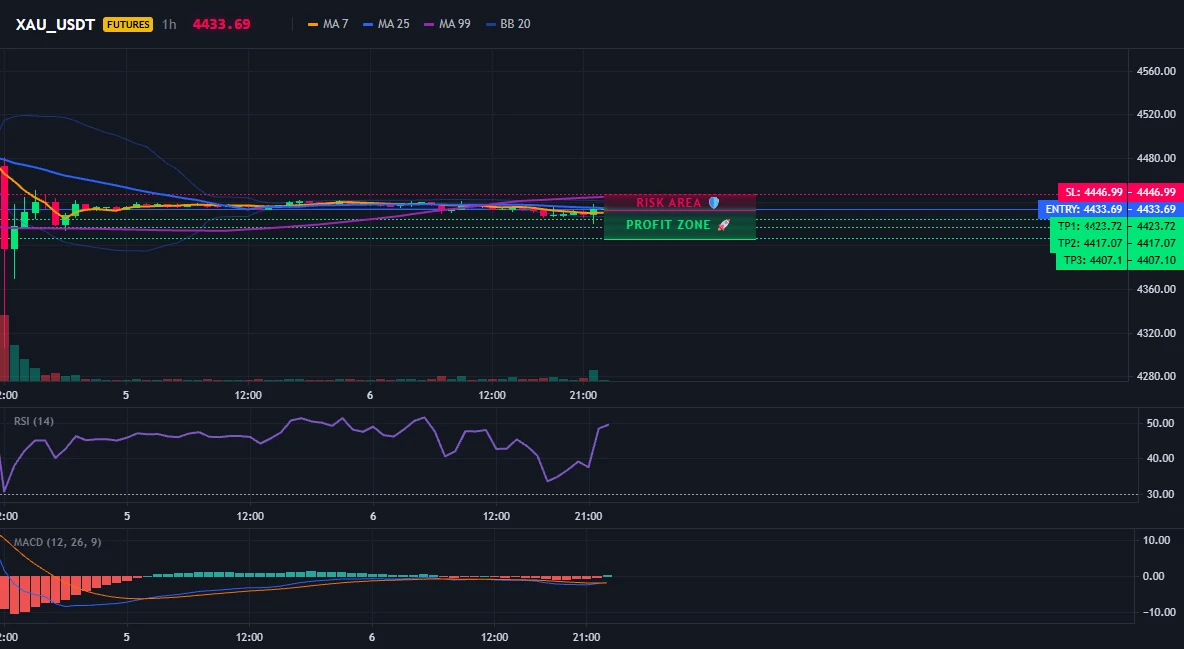This screenshot has width=1184, height=649.
Task: Click the 4433.69 price in header
Action: (x=221, y=24)
